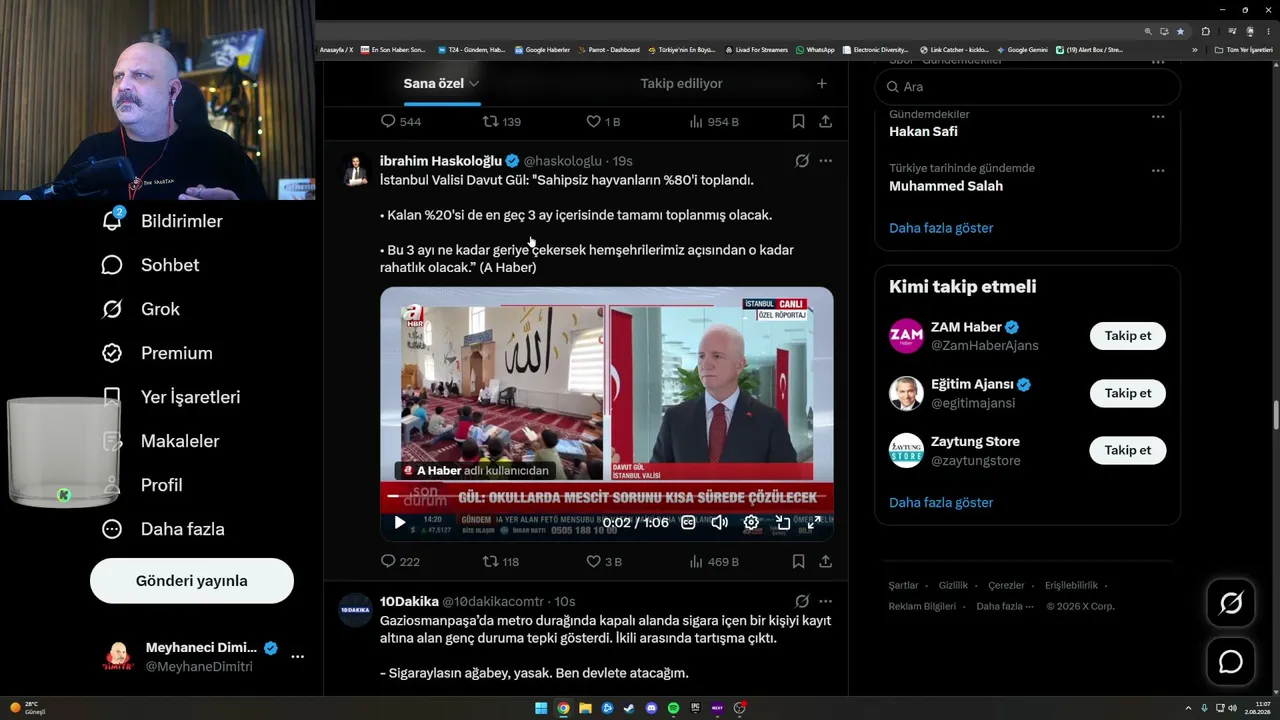
Task: Open the Daha fazla sidebar menu
Action: 163,529
